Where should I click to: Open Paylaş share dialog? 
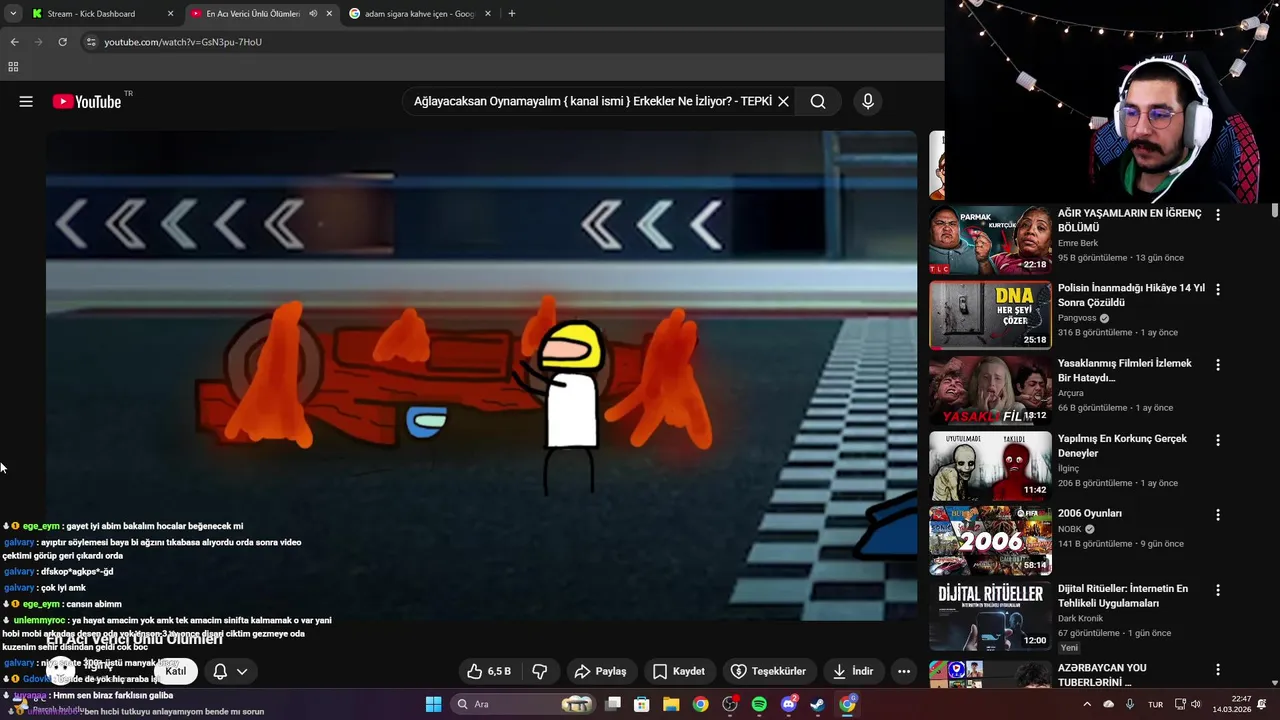coord(600,671)
